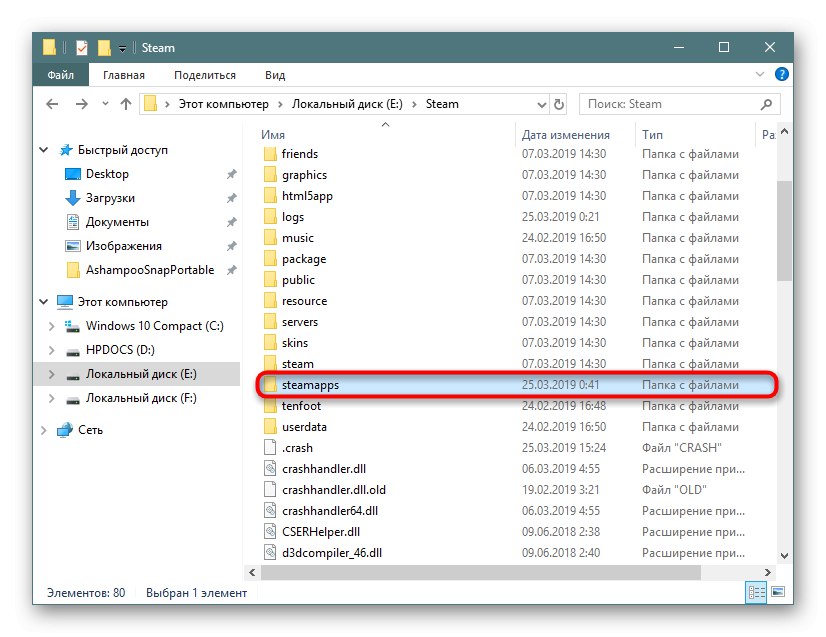Select Этот компьютер in navigation pane

(x=123, y=302)
